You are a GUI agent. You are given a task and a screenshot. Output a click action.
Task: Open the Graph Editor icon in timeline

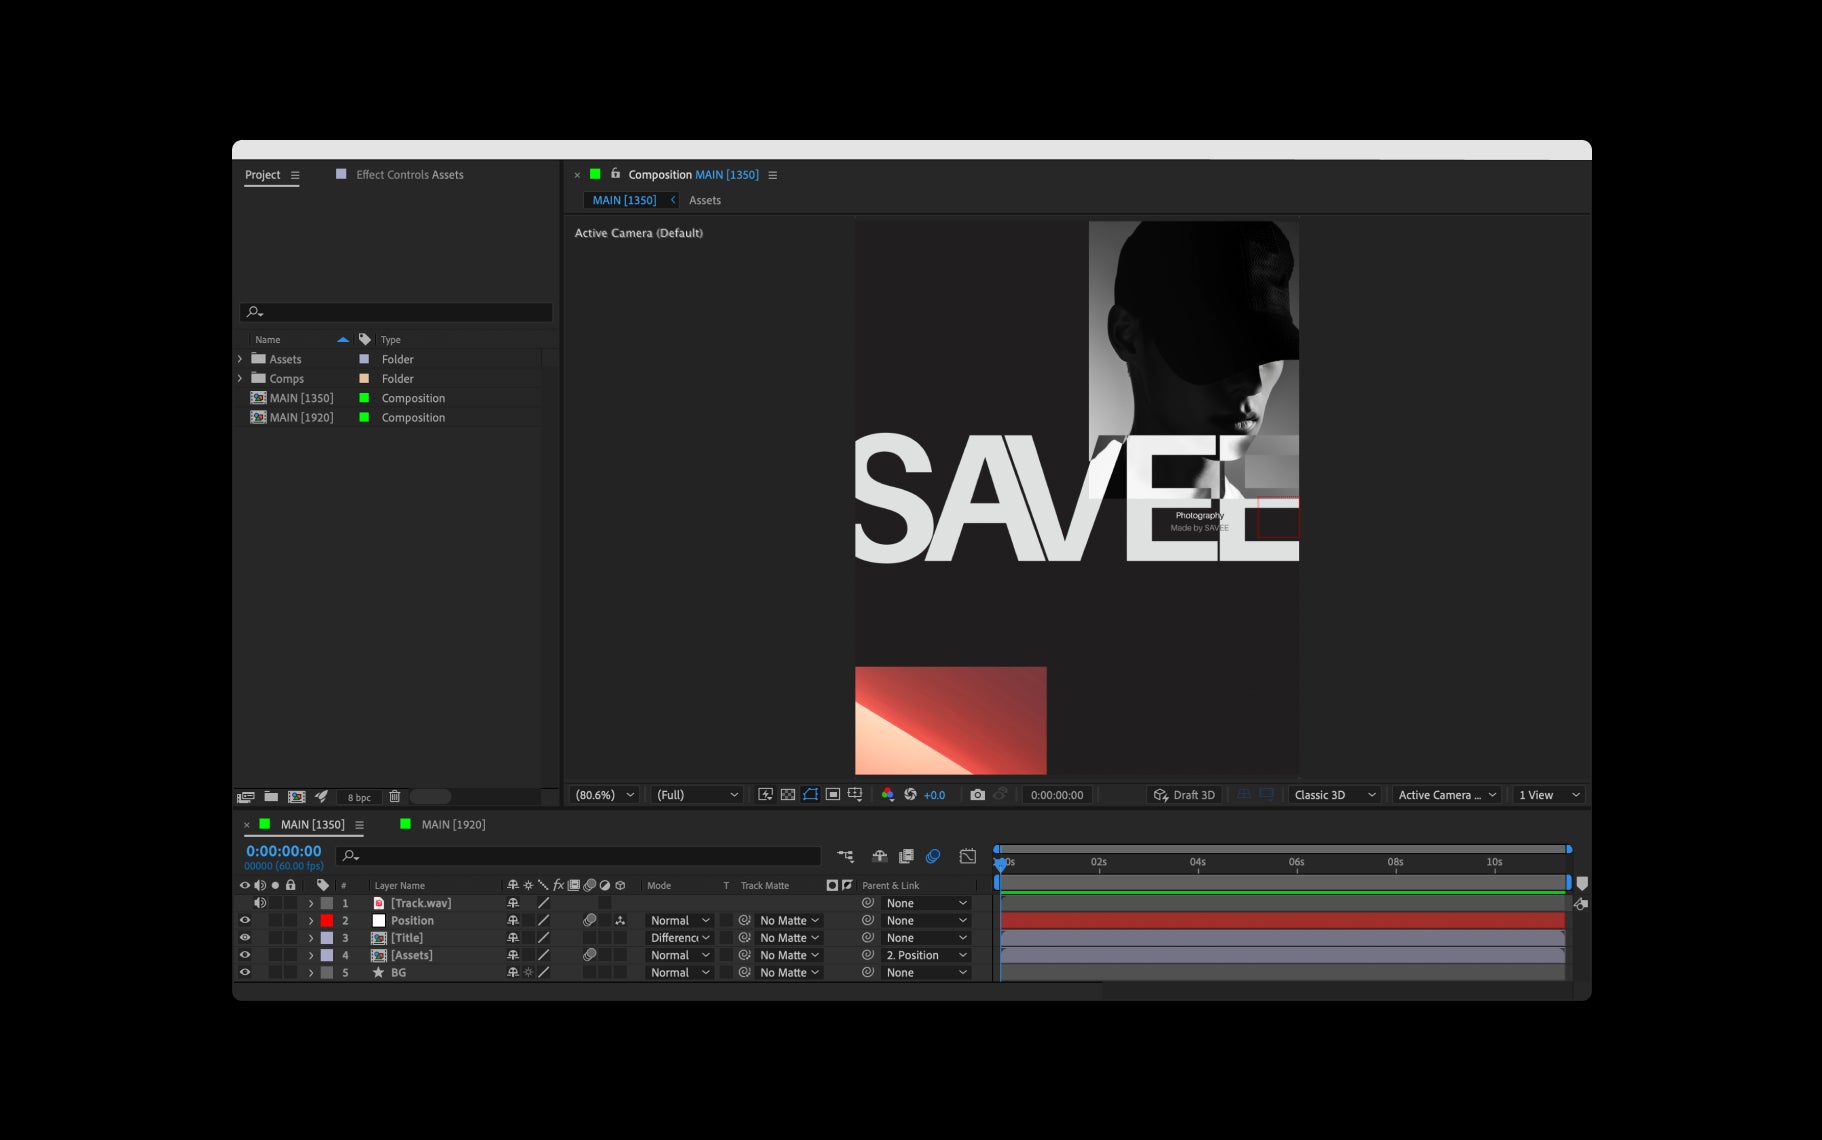pyautogui.click(x=967, y=856)
